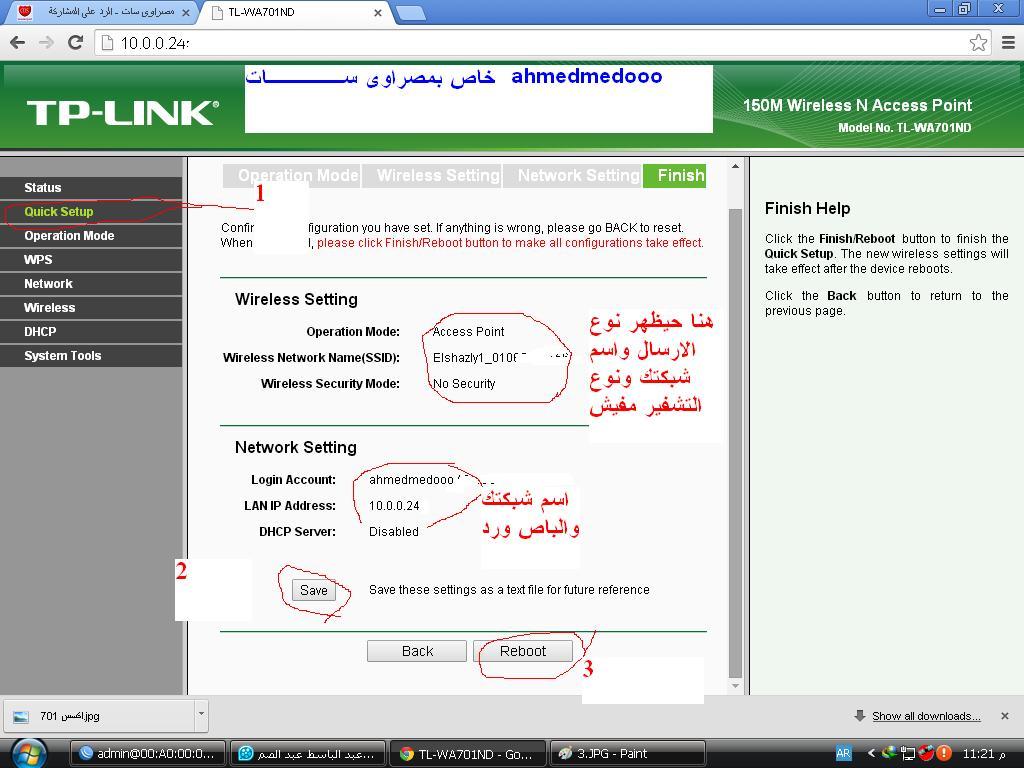Reload the router page
This screenshot has width=1024, height=768.
(x=76, y=43)
